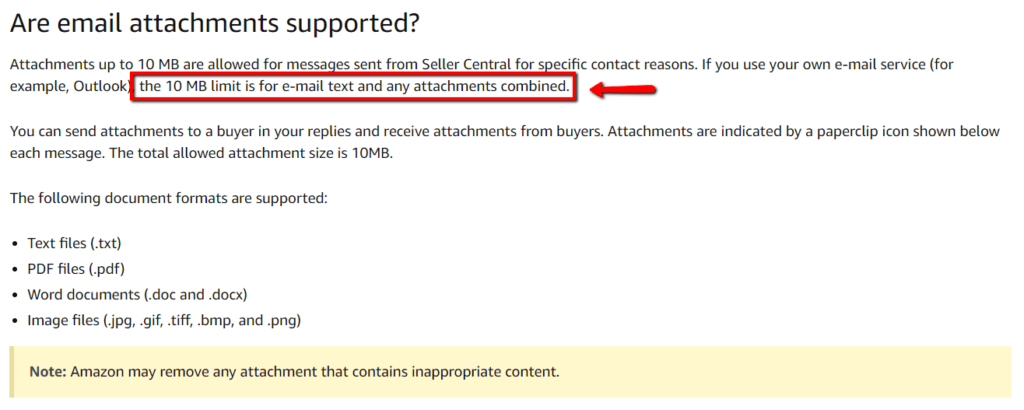Select the 'Text files (.txt)' list item
The width and height of the screenshot is (1024, 410).
click(74, 243)
